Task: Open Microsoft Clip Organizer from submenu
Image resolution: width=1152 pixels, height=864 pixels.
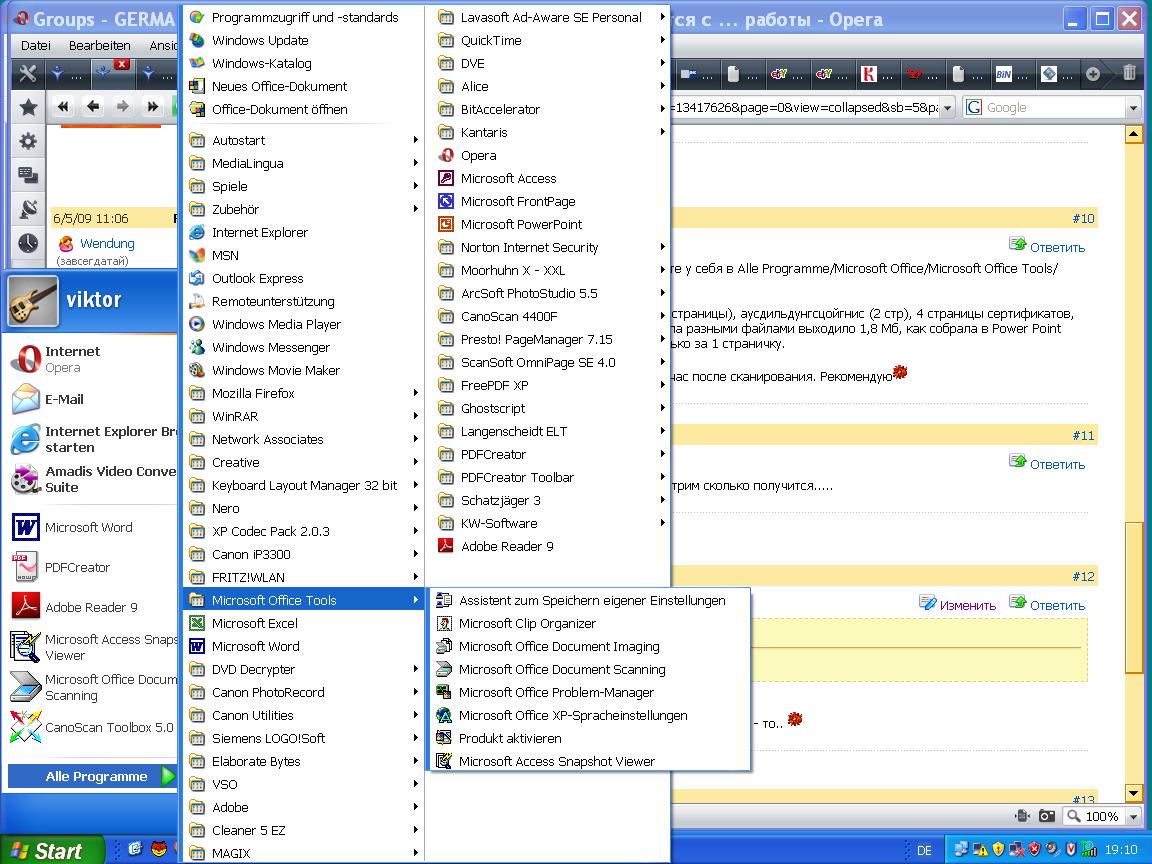Action: [x=527, y=623]
